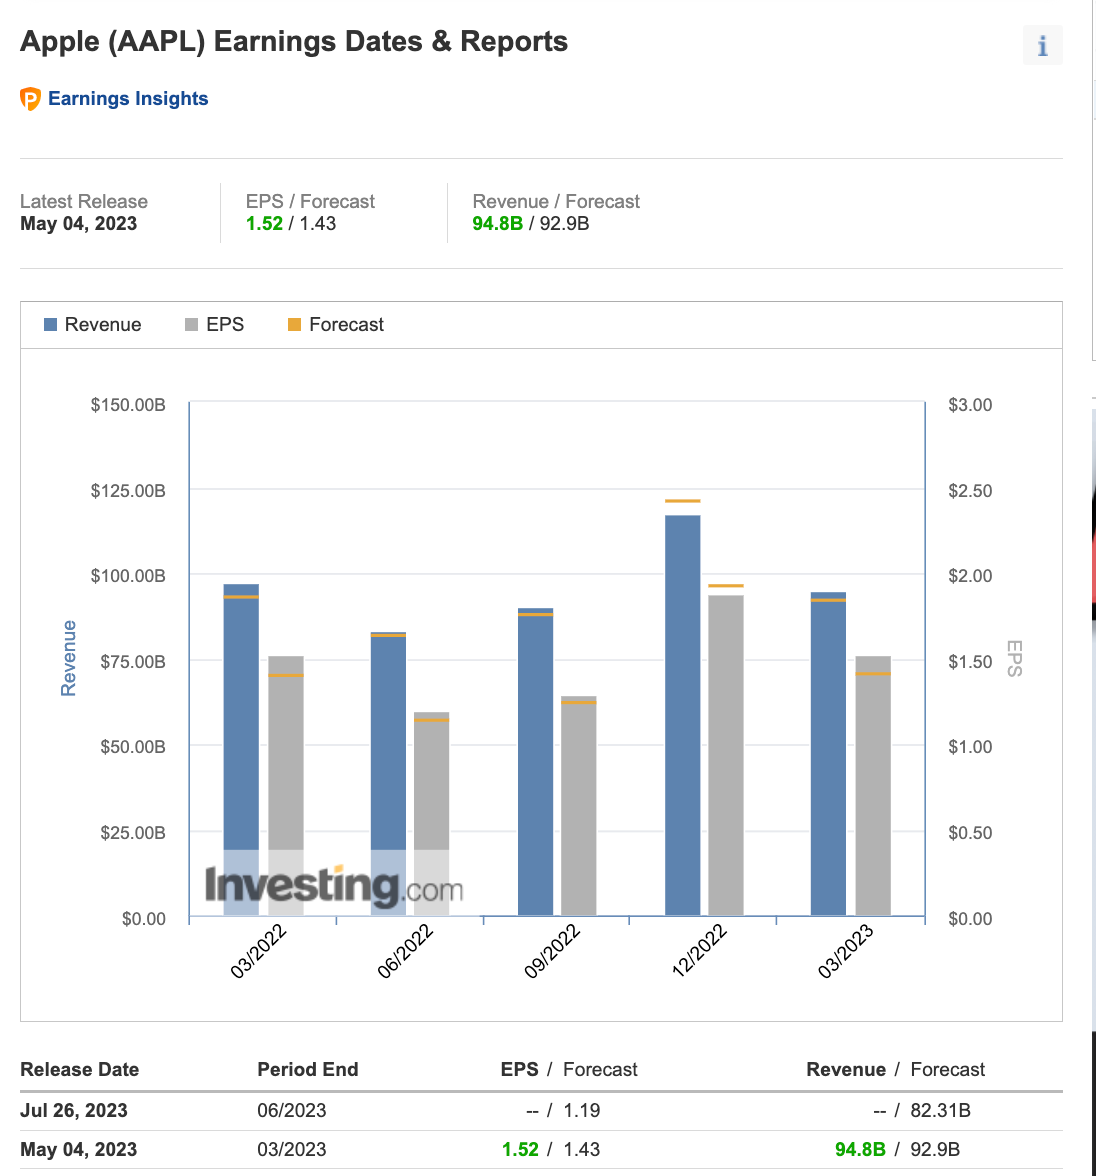Click the 82.31B revenue forecast value

pyautogui.click(x=941, y=1111)
